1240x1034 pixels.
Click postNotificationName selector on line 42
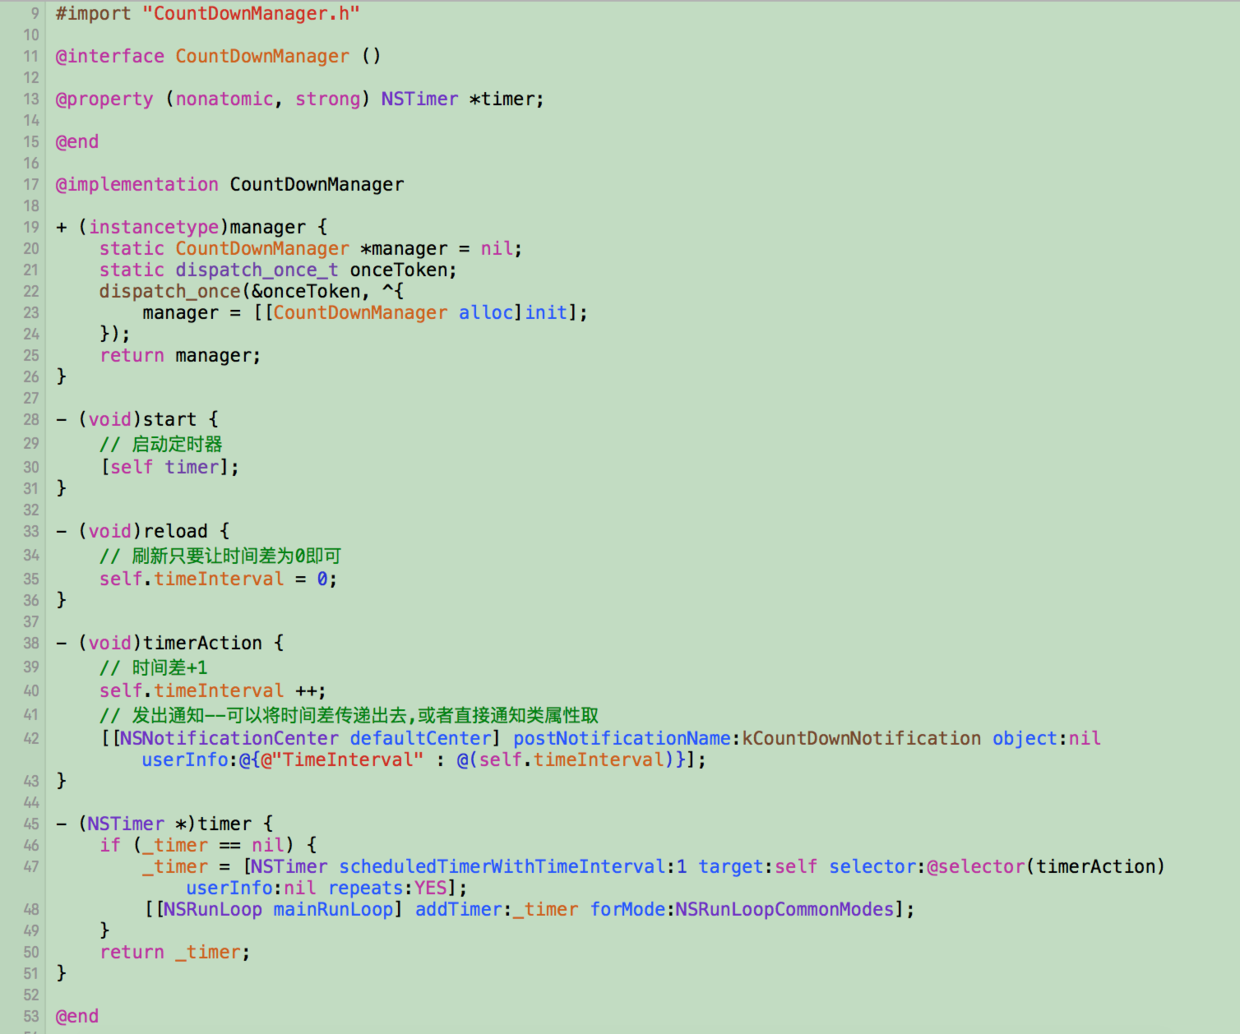[x=620, y=738]
